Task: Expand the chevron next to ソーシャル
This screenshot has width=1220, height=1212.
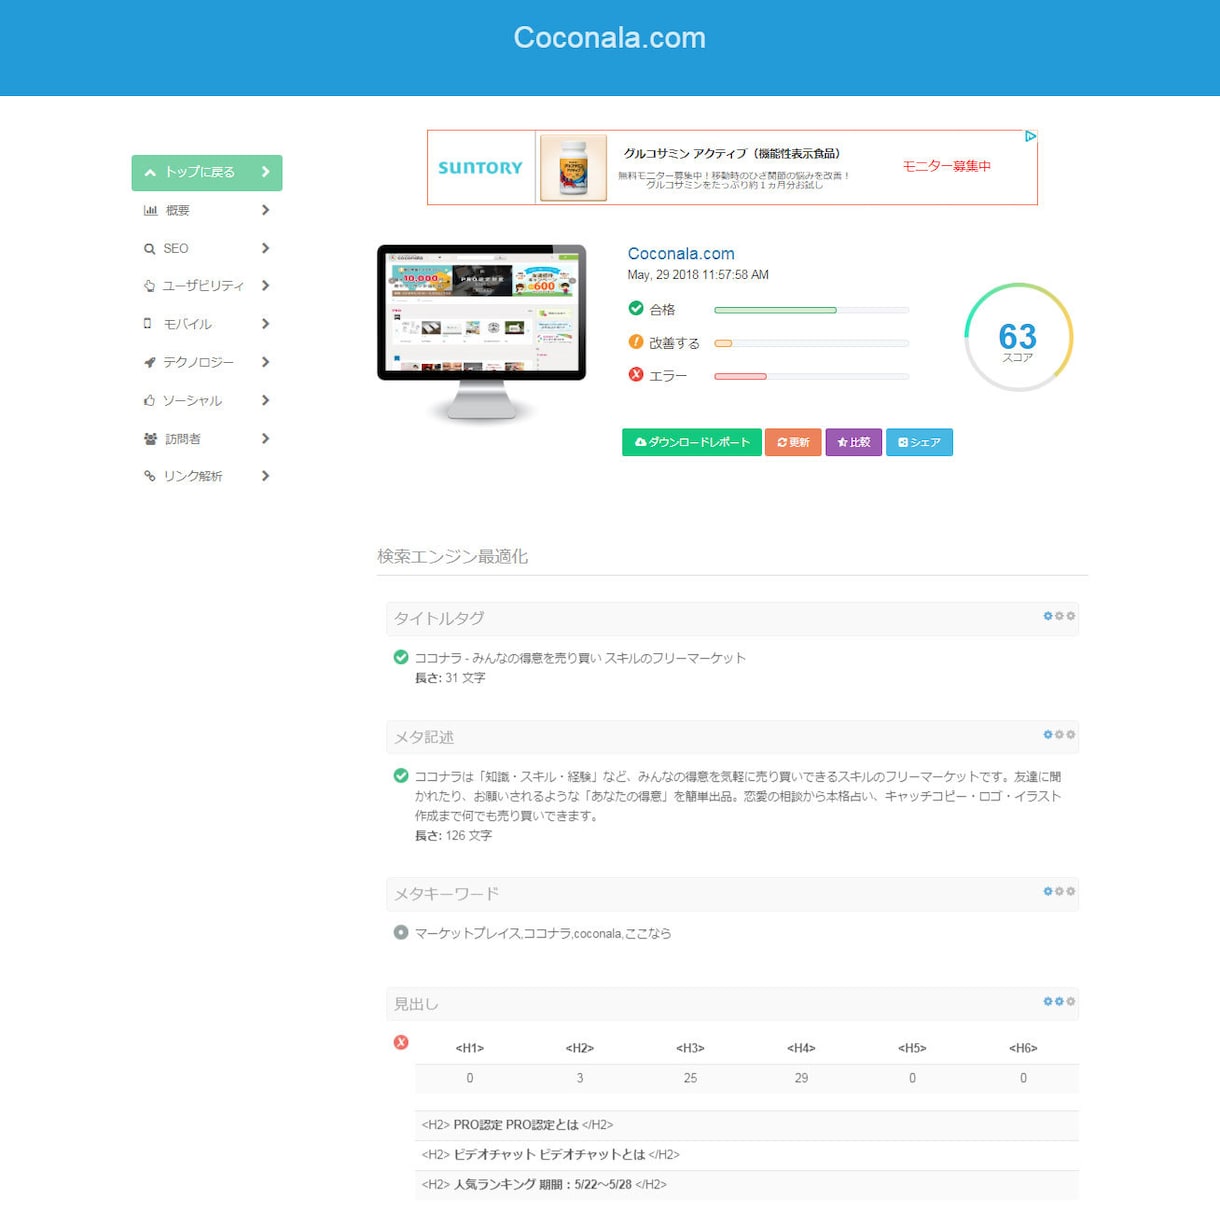Action: click(x=265, y=400)
